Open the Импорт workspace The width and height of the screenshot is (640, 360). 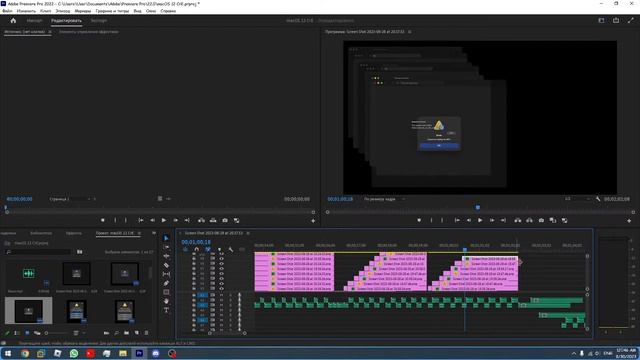(34, 20)
